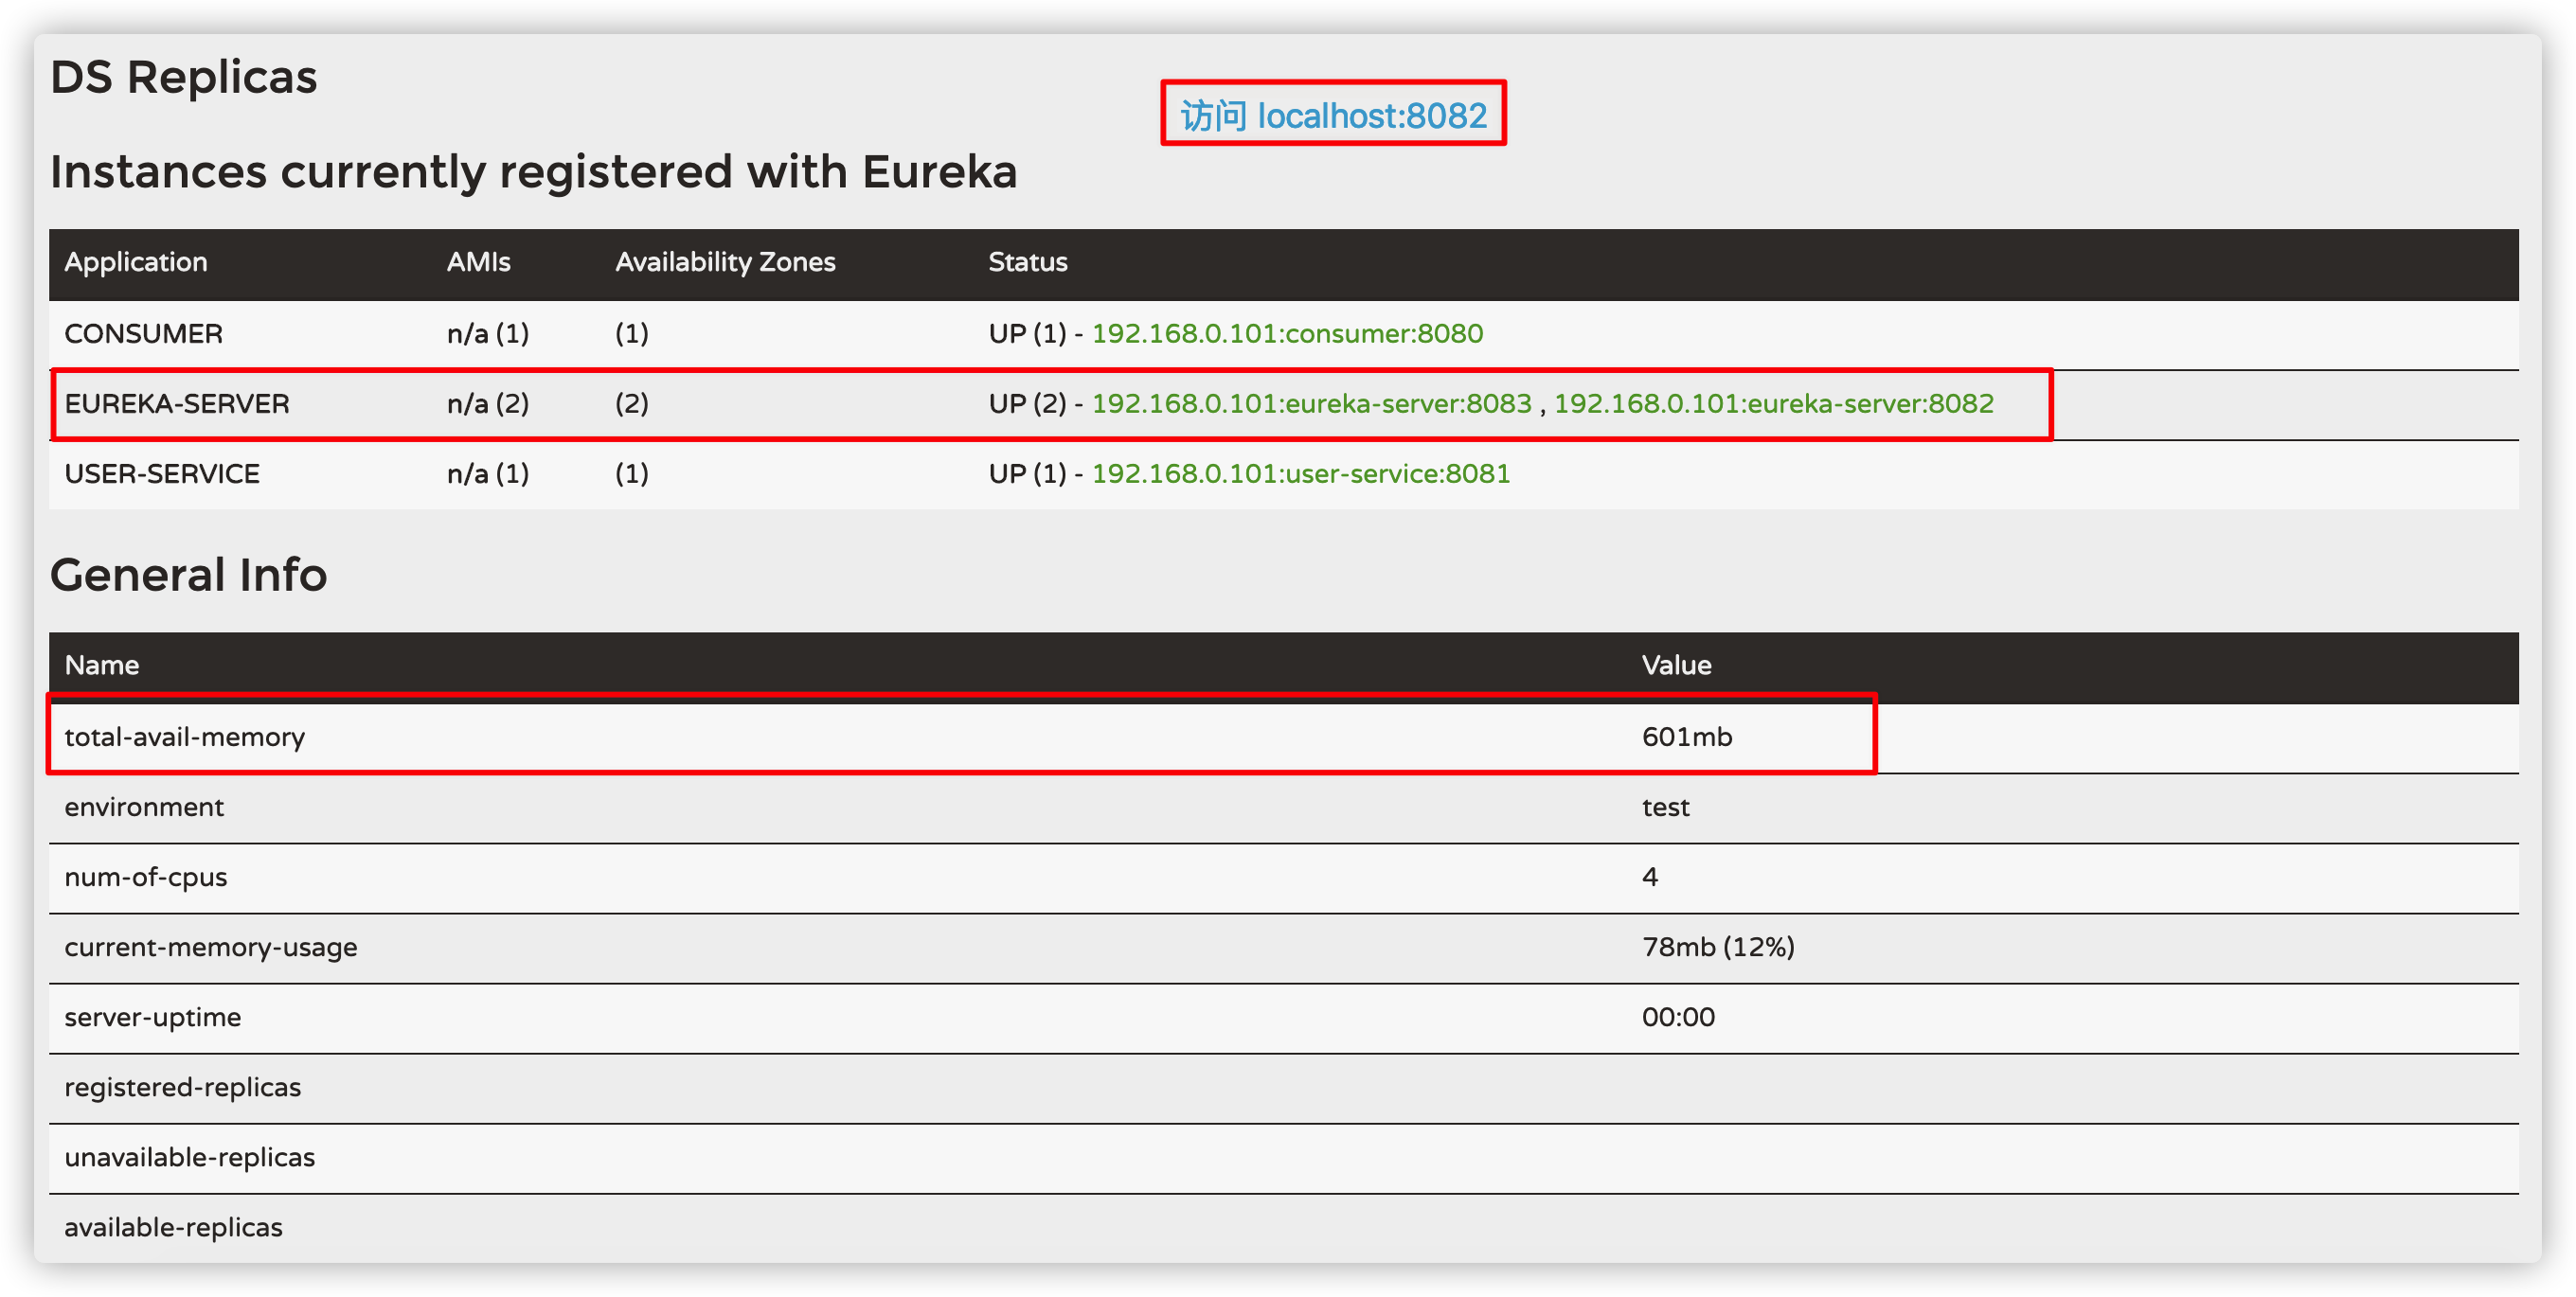Click the total-avail-memory row name

[185, 737]
